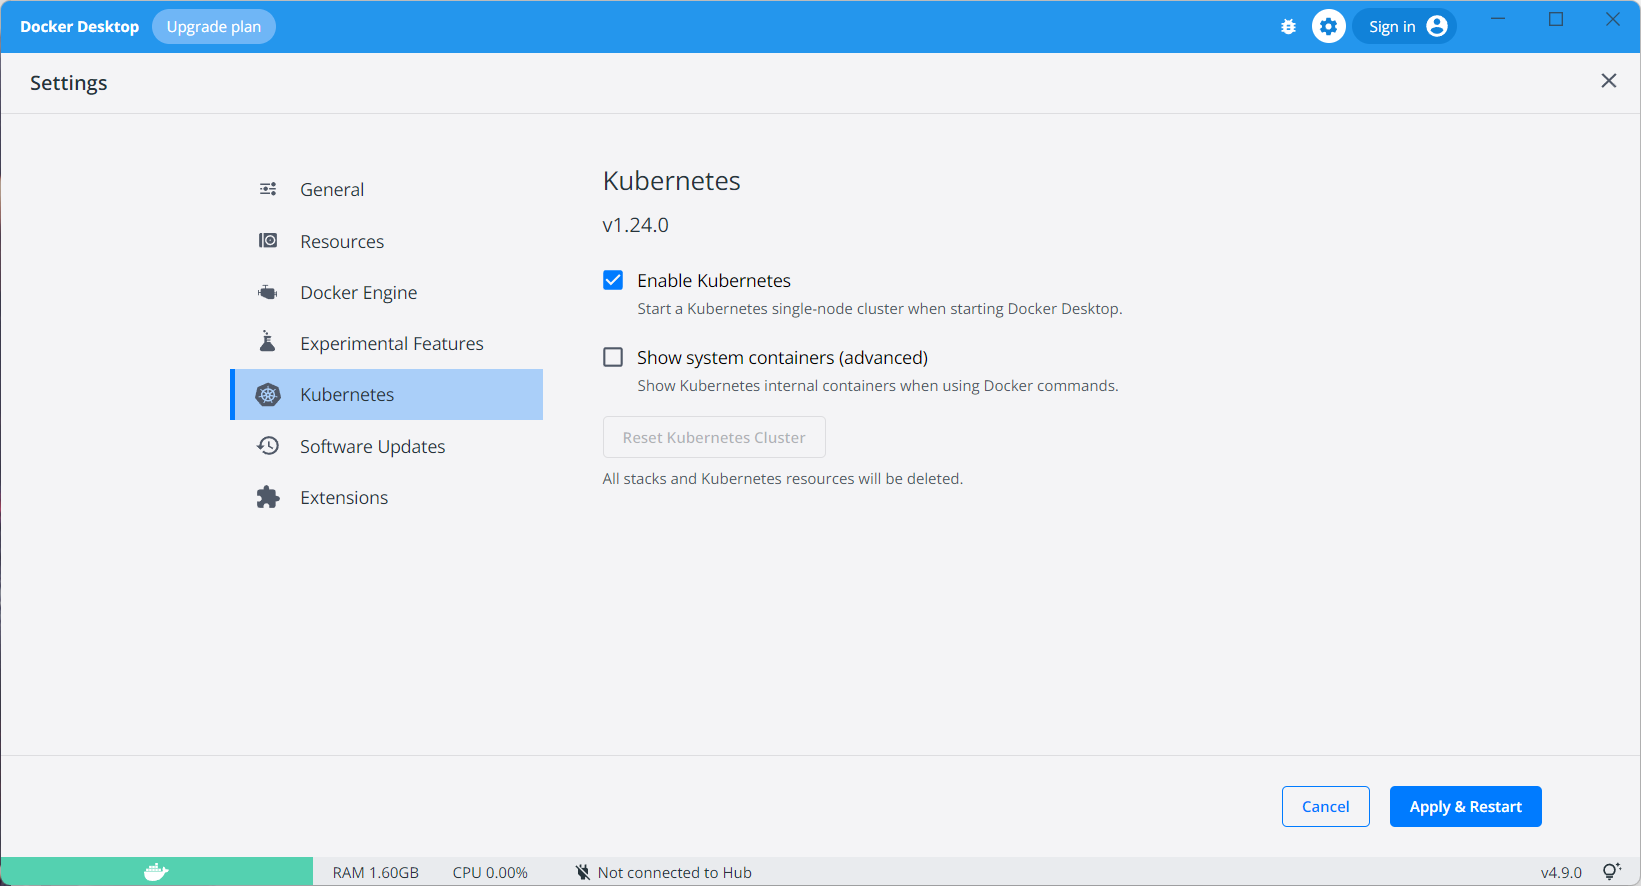The image size is (1641, 886).
Task: Click the v4.9.0 version label
Action: [1561, 872]
